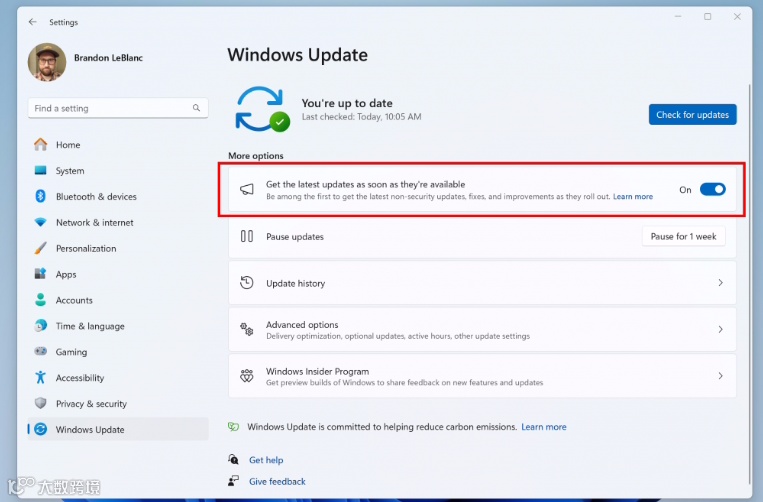Open Personalization settings page

[118, 248]
